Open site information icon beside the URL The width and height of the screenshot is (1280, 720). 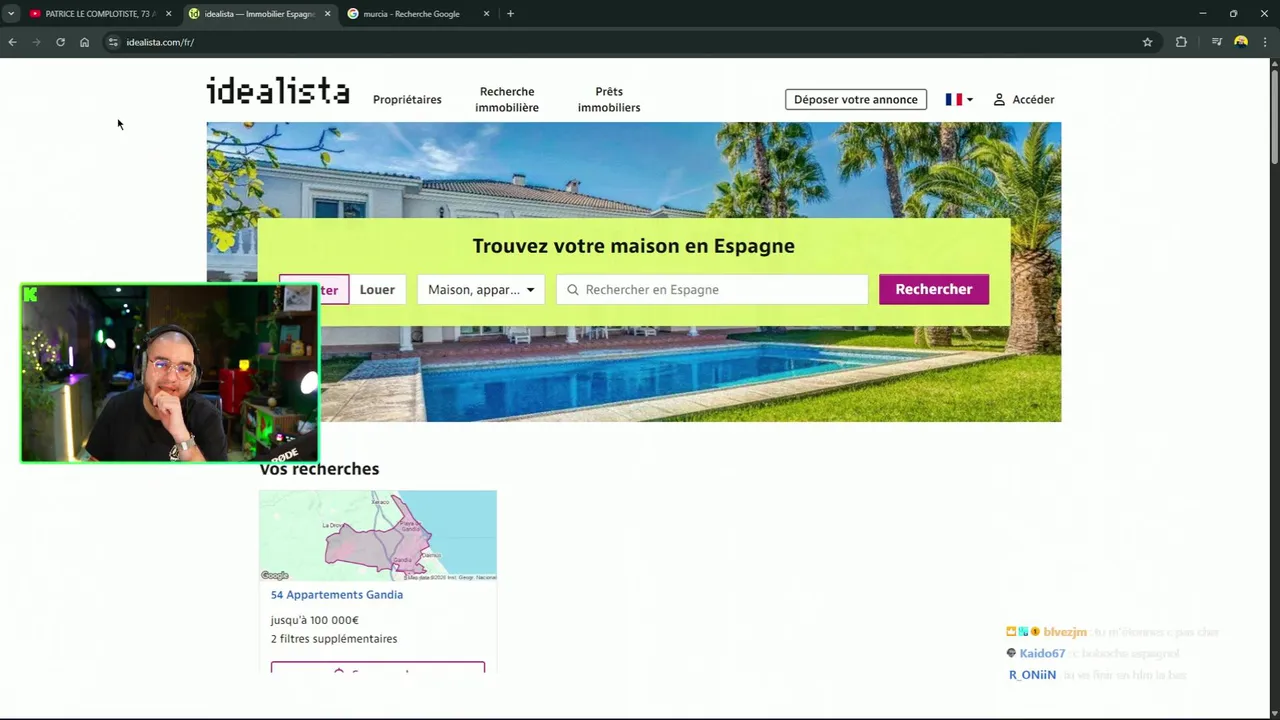(113, 42)
